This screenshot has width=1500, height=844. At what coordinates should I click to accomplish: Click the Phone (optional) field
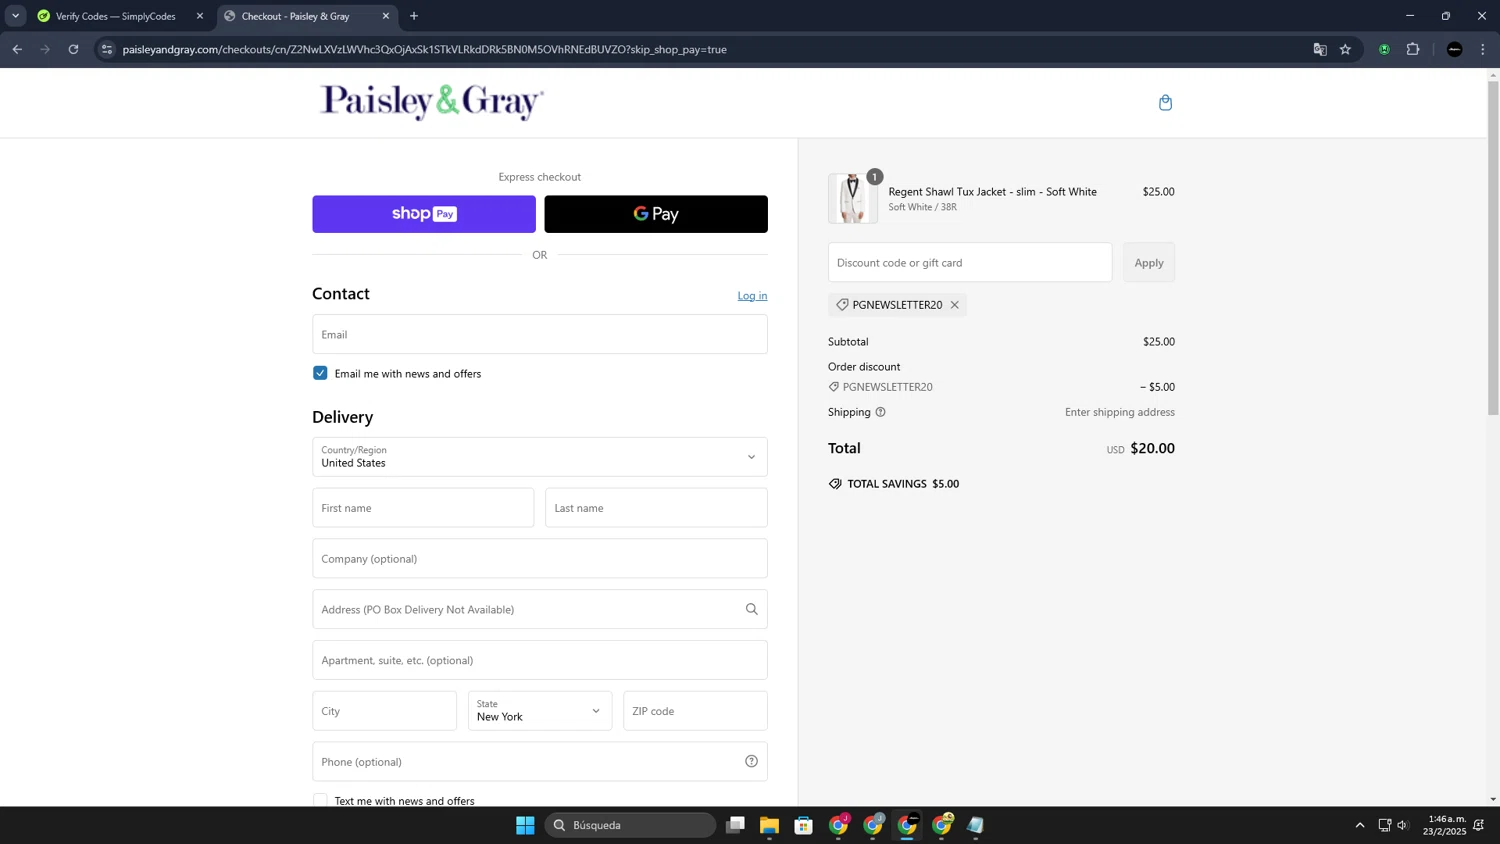point(539,762)
